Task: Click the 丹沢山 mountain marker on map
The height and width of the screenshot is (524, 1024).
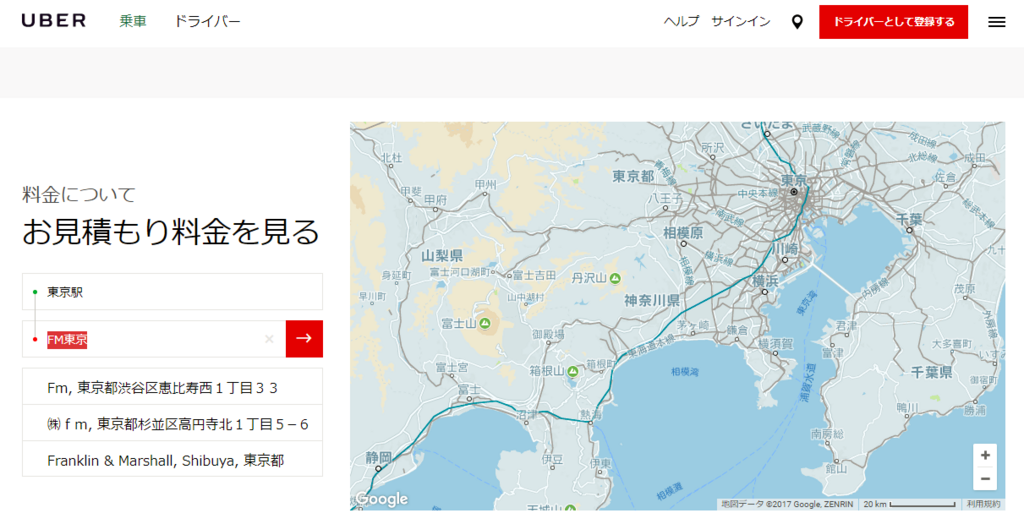Action: click(615, 278)
